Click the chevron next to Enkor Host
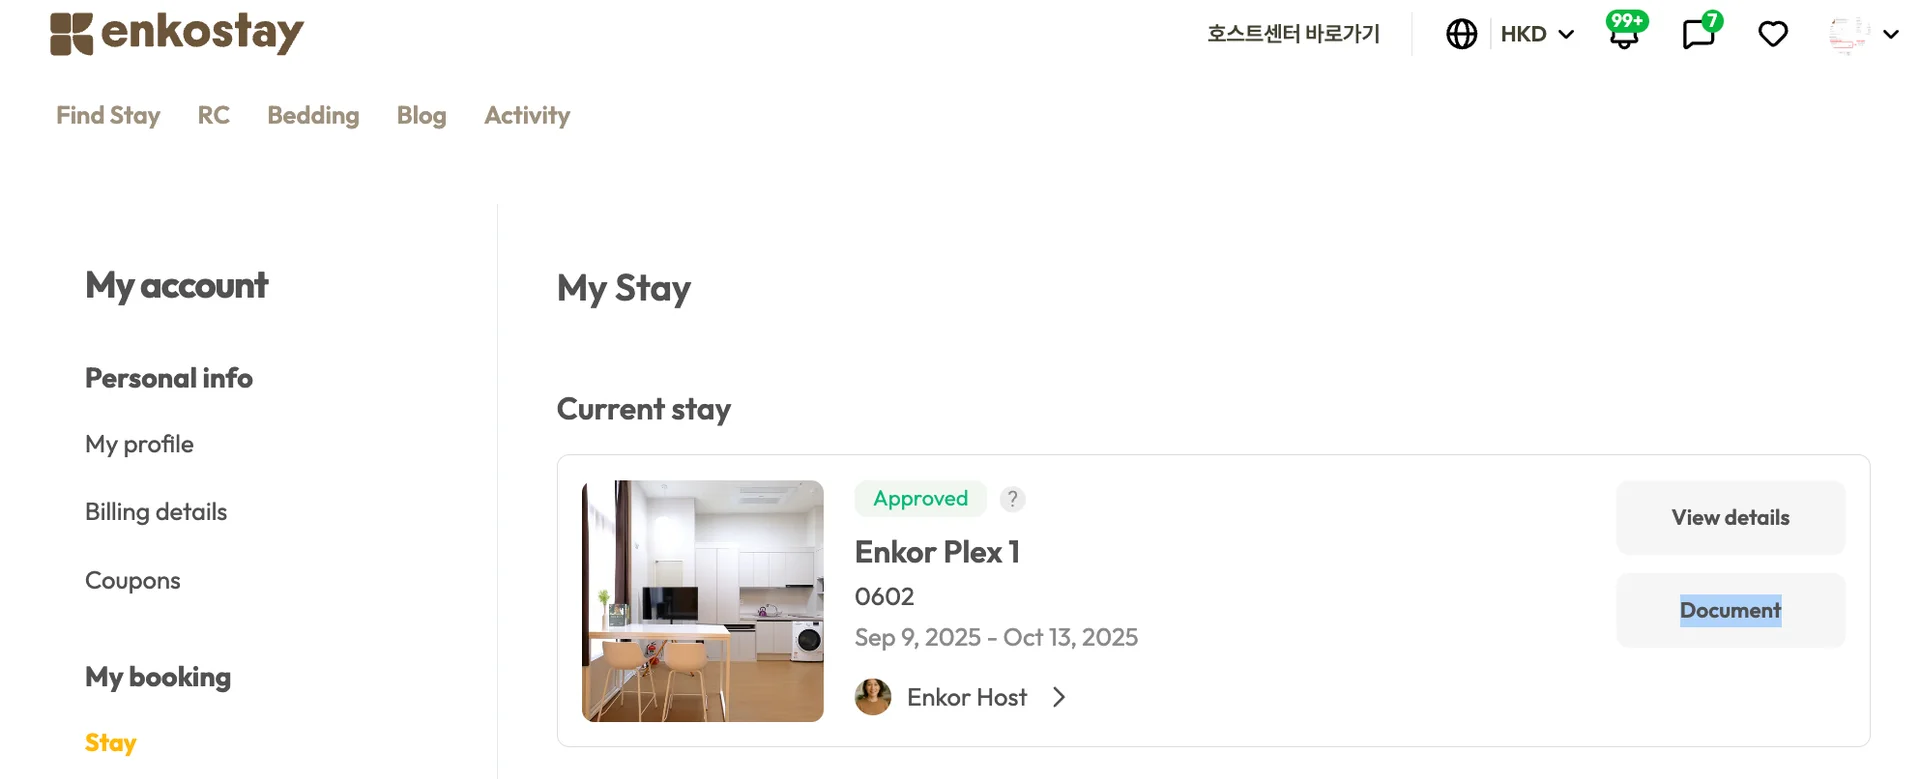The image size is (1920, 779). [x=1059, y=697]
